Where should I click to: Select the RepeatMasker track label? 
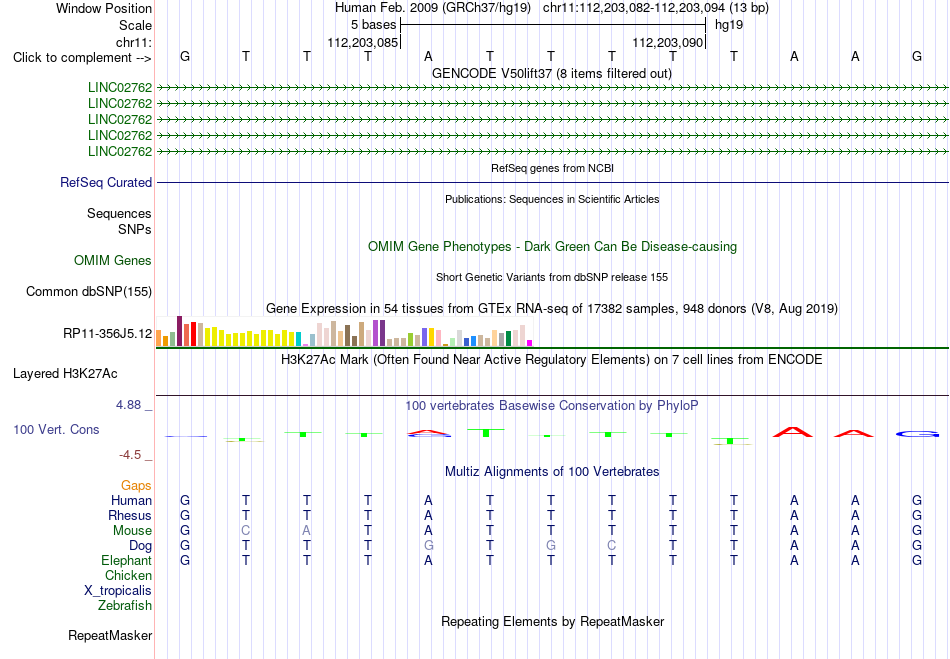110,635
